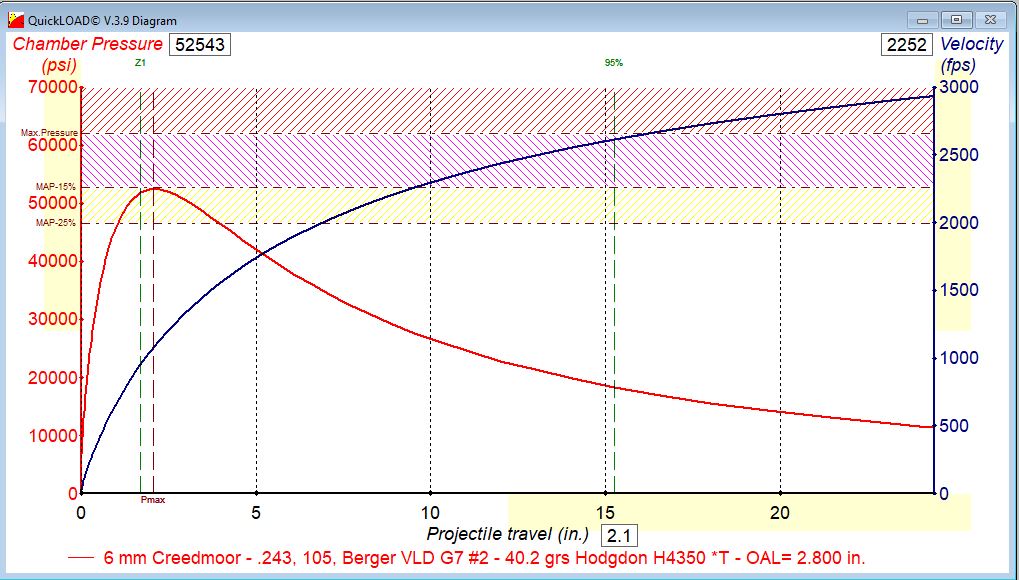Click the Projectile travel (in.) axis label
1019x580 pixels.
tap(508, 534)
